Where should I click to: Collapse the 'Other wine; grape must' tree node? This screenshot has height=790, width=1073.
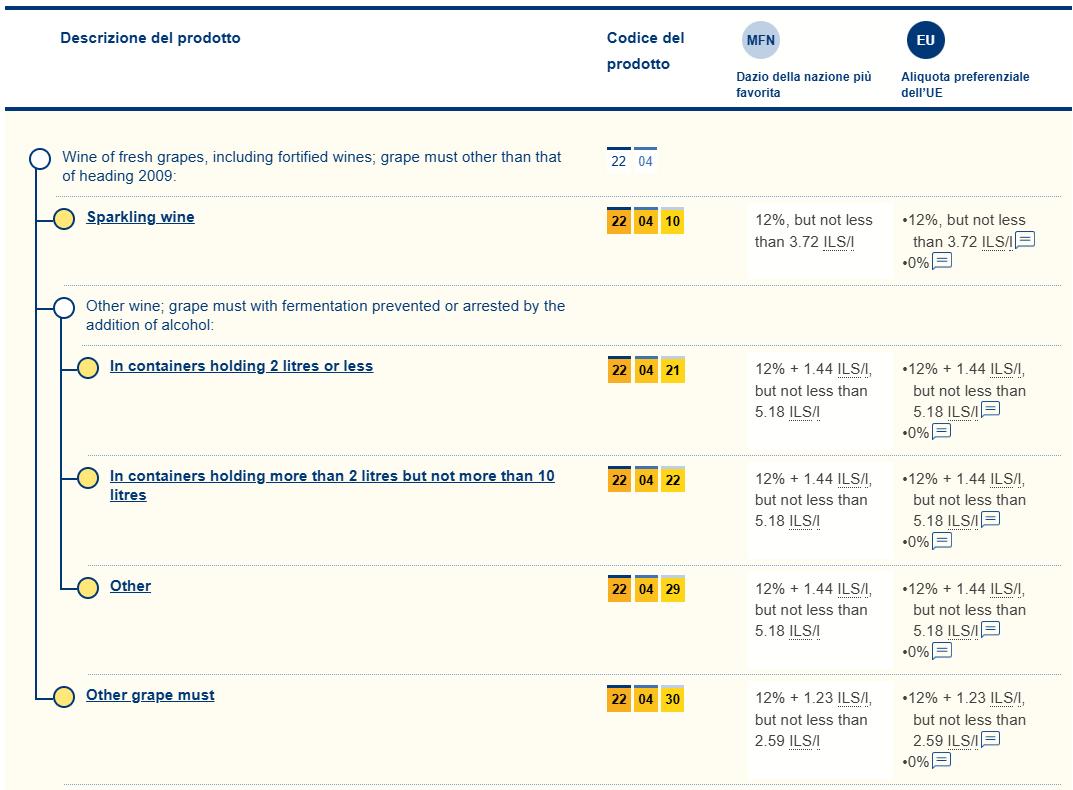coord(64,308)
